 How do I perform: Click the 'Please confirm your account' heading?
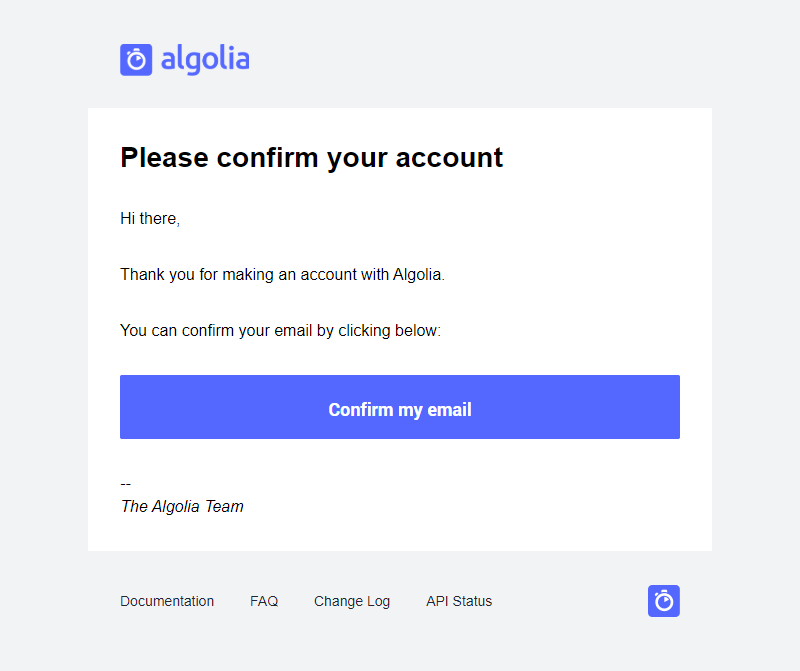point(311,158)
